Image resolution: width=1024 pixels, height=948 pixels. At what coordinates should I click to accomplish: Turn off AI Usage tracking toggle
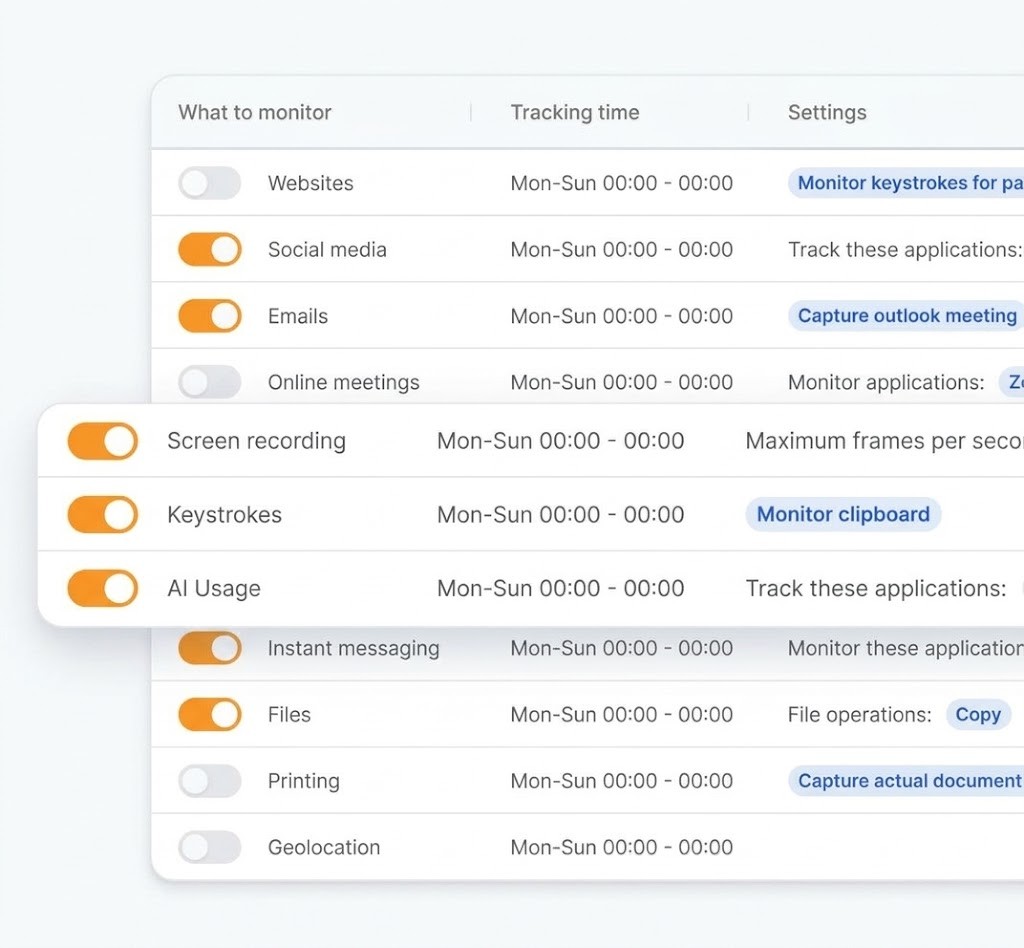pyautogui.click(x=103, y=588)
